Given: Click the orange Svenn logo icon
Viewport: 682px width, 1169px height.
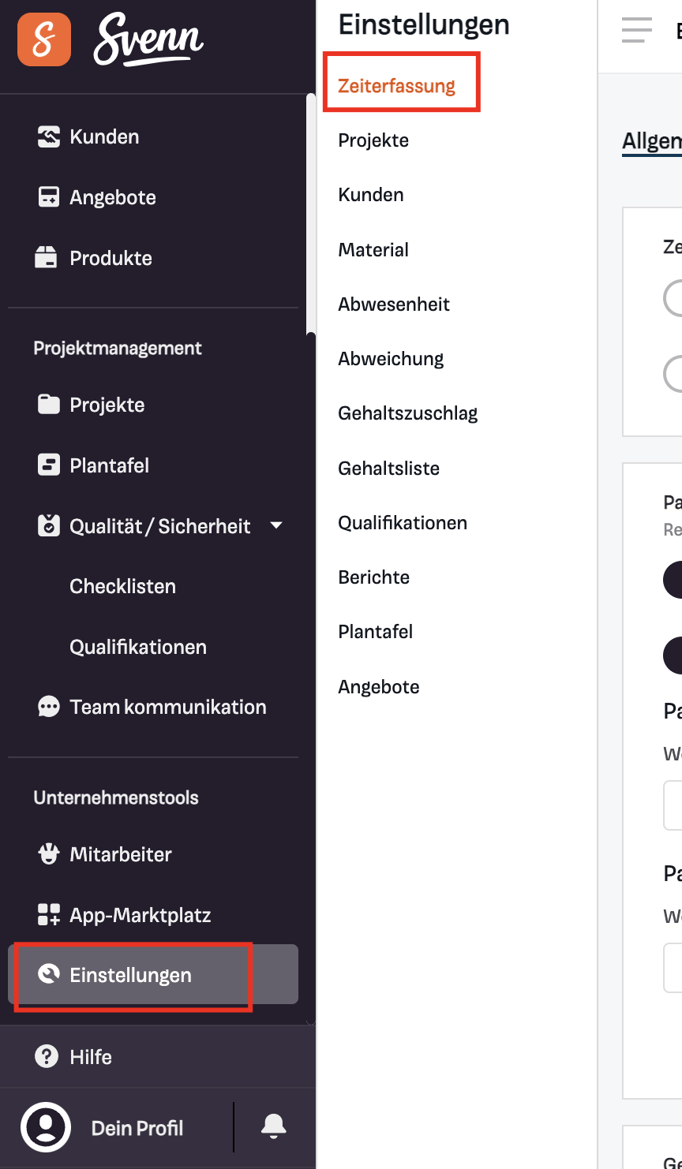Looking at the screenshot, I should [44, 40].
